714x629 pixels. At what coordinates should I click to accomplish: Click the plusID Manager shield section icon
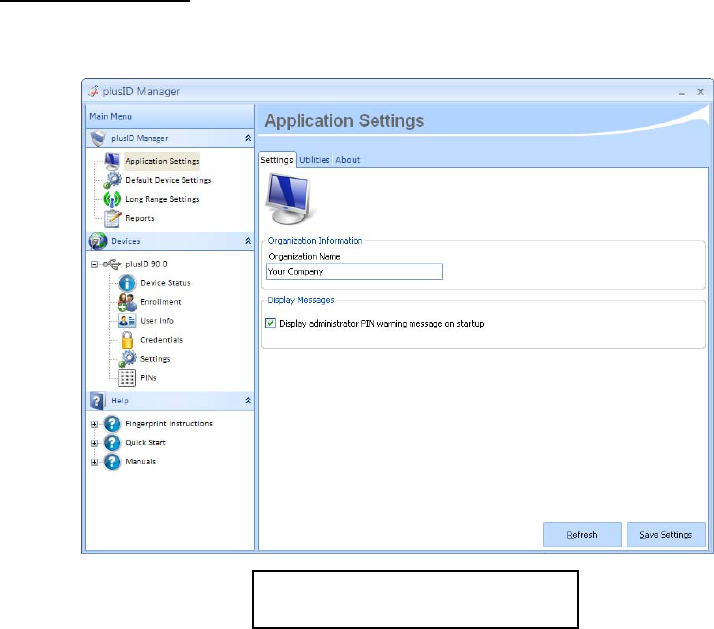pos(98,138)
